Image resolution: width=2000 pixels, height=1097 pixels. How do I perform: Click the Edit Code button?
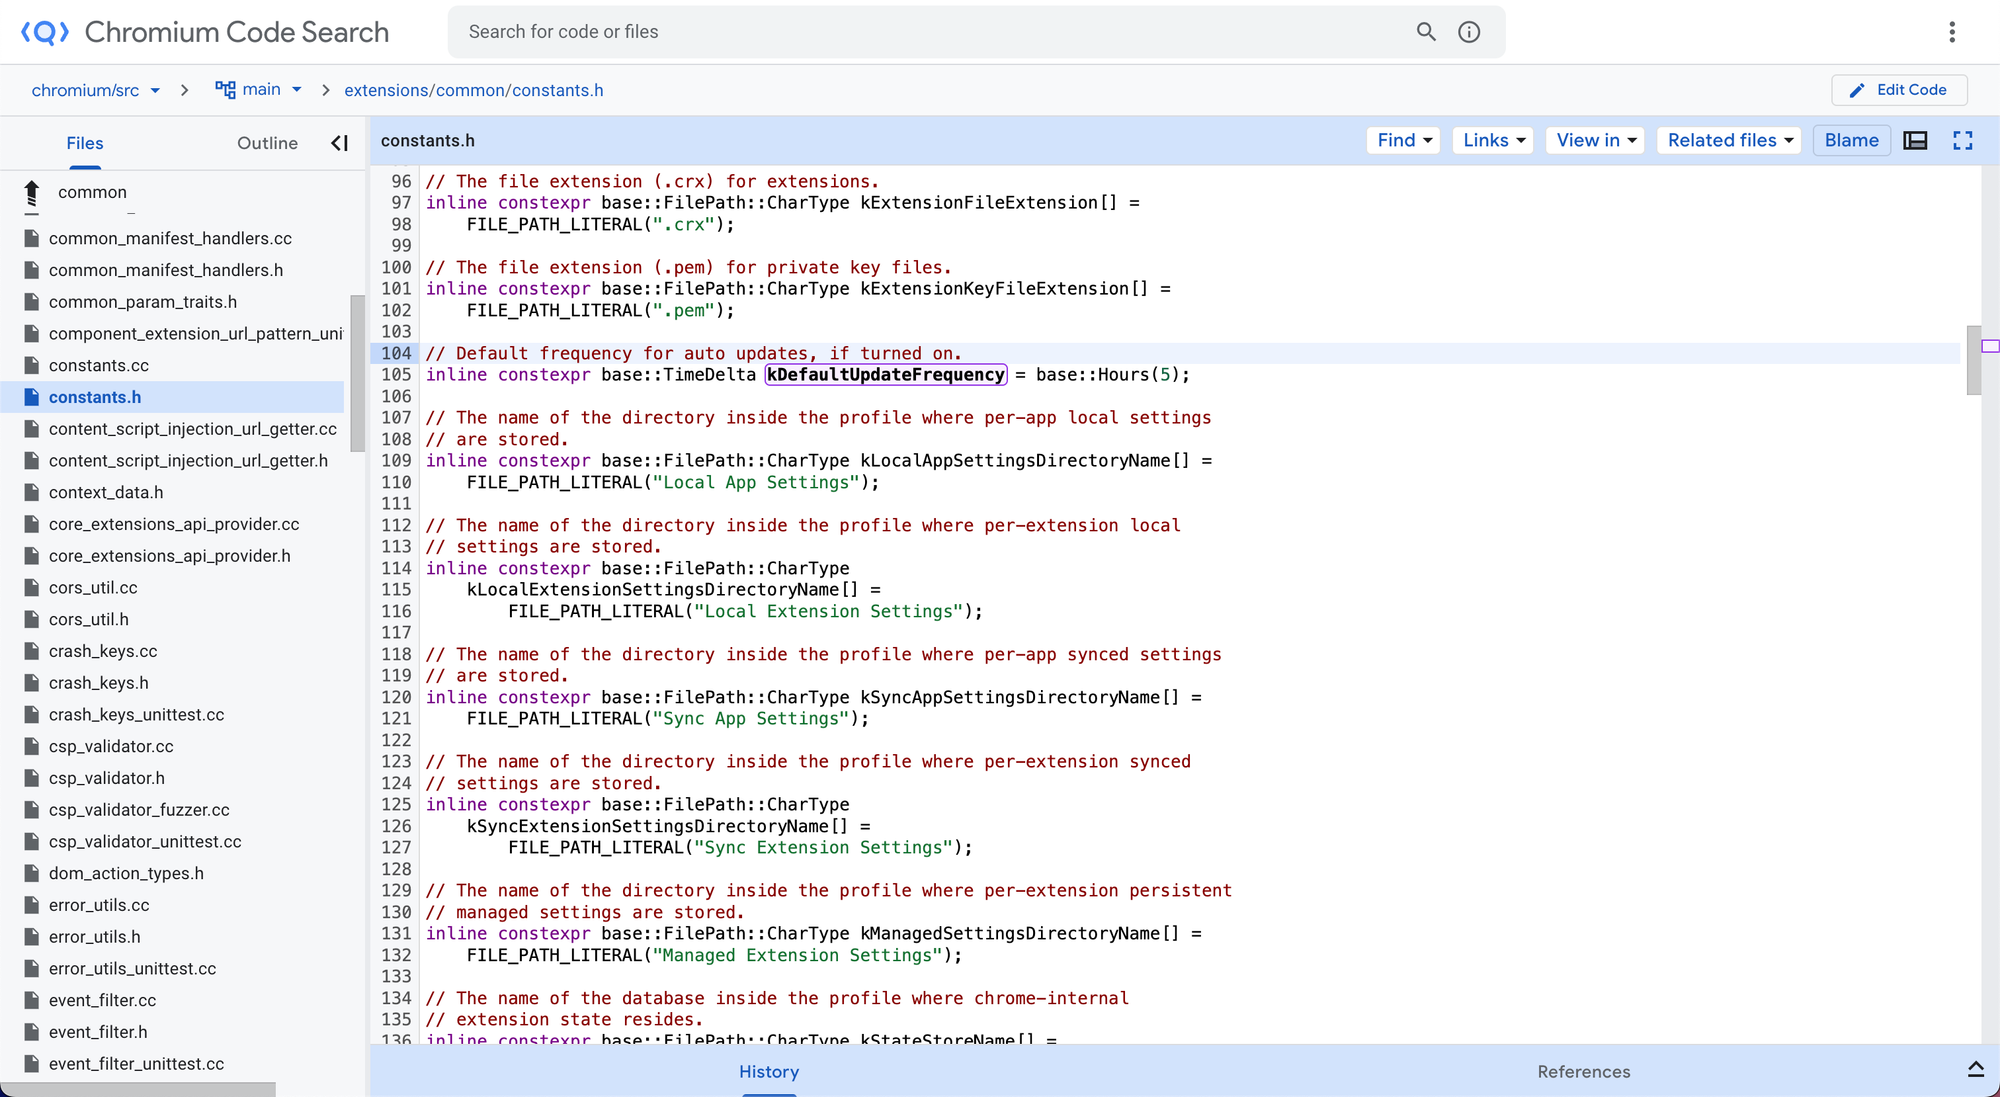pyautogui.click(x=1899, y=90)
